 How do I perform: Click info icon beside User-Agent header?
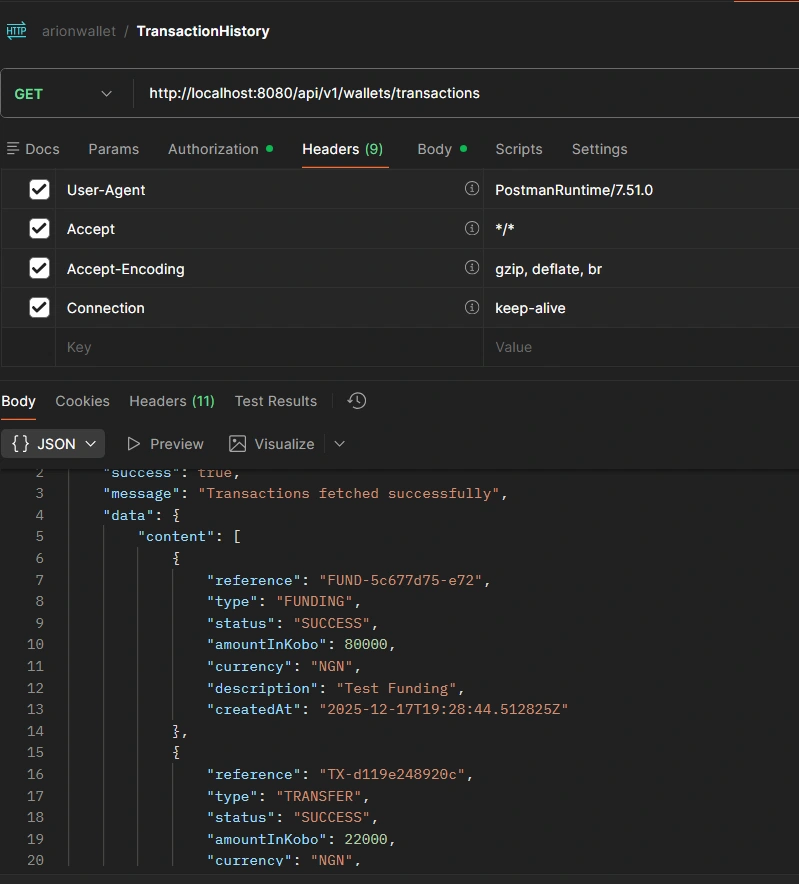(x=472, y=189)
